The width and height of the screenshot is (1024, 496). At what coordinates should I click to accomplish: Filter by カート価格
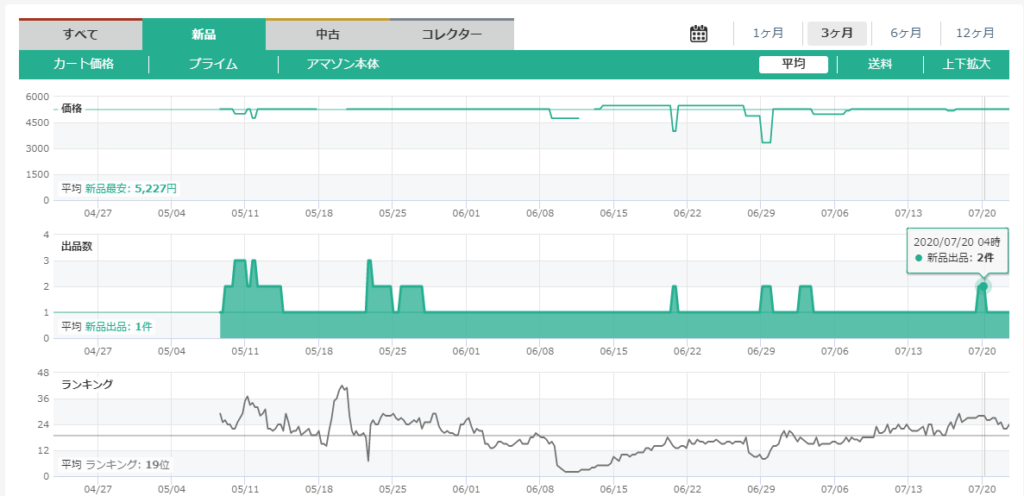point(84,64)
